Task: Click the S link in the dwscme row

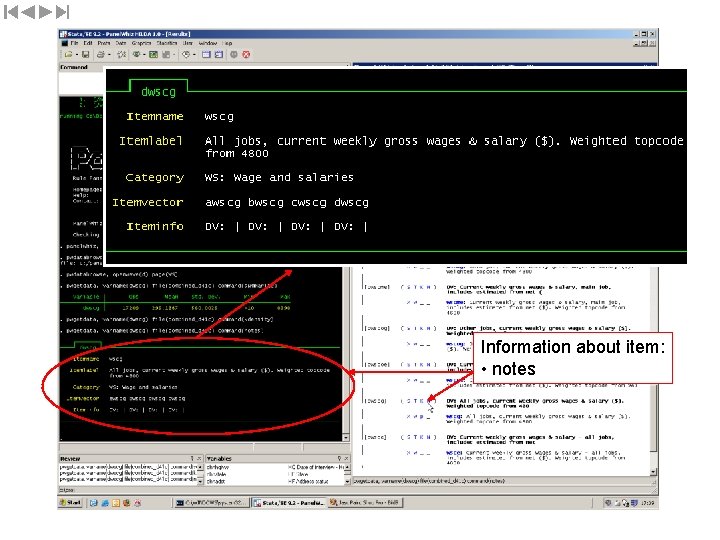Action: 409,287
